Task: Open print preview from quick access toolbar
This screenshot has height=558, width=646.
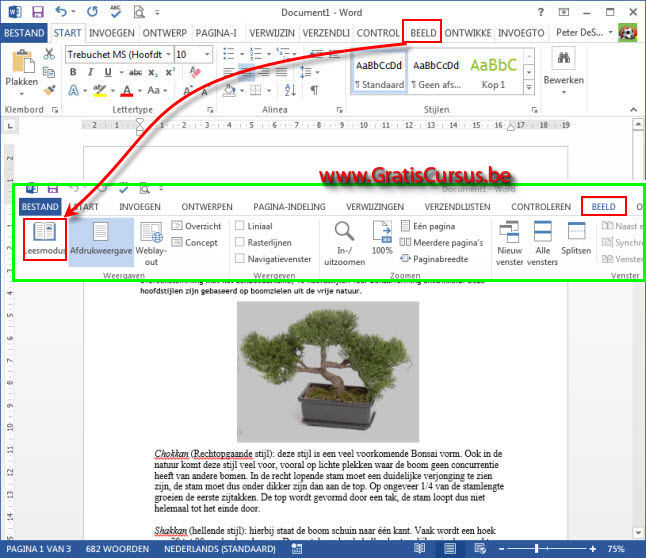Action: 139,12
